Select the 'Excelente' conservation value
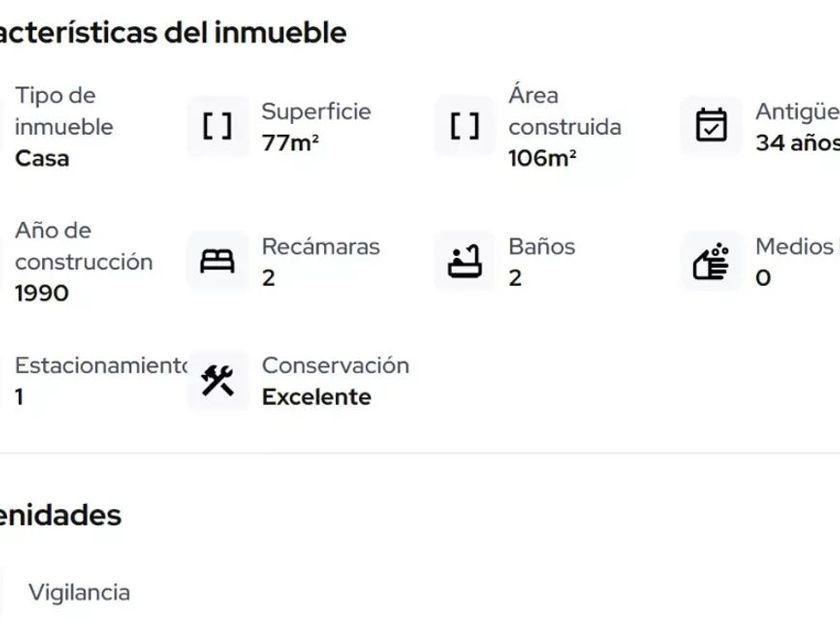Image resolution: width=840 pixels, height=630 pixels. tap(316, 397)
